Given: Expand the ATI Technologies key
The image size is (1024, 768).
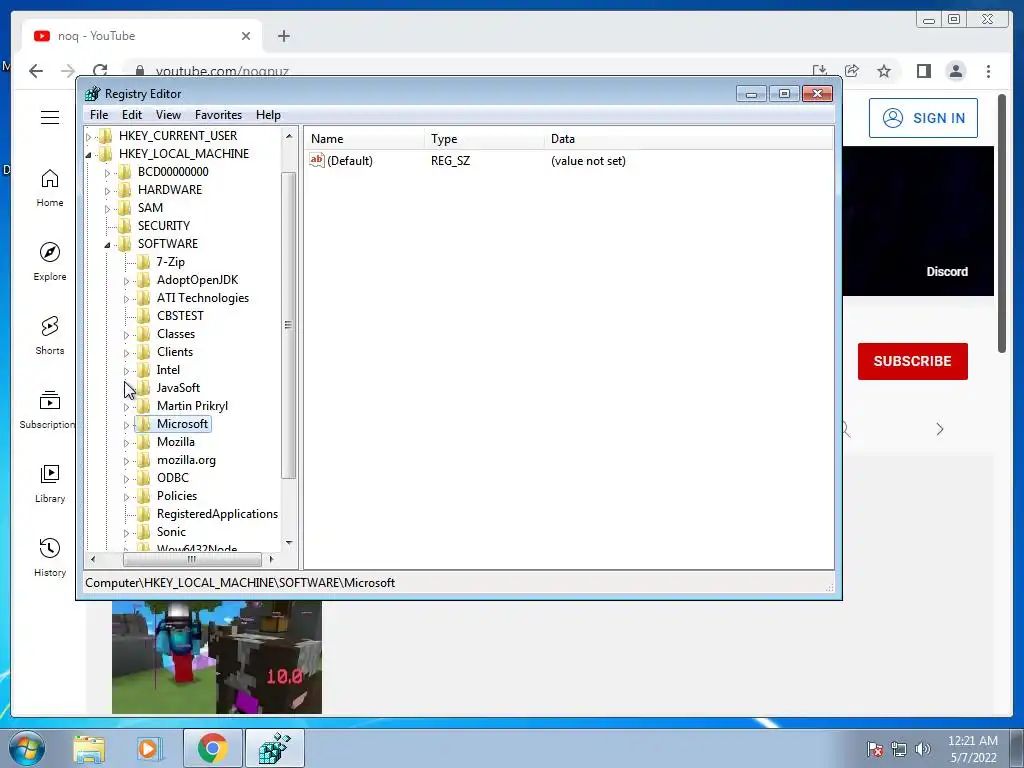Looking at the screenshot, I should tap(127, 299).
